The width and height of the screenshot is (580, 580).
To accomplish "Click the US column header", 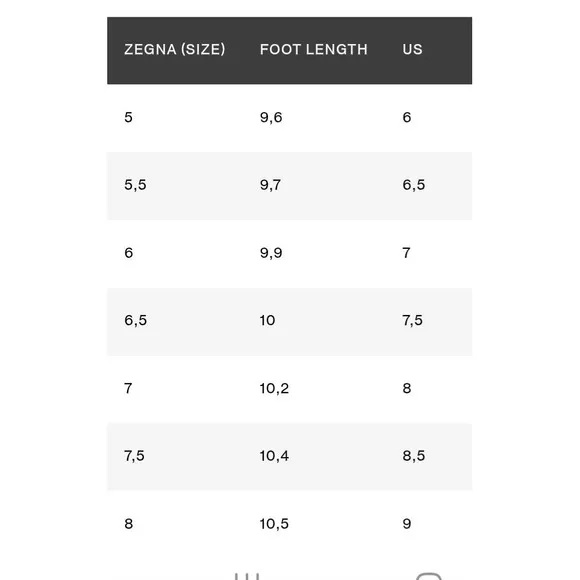I will point(412,49).
